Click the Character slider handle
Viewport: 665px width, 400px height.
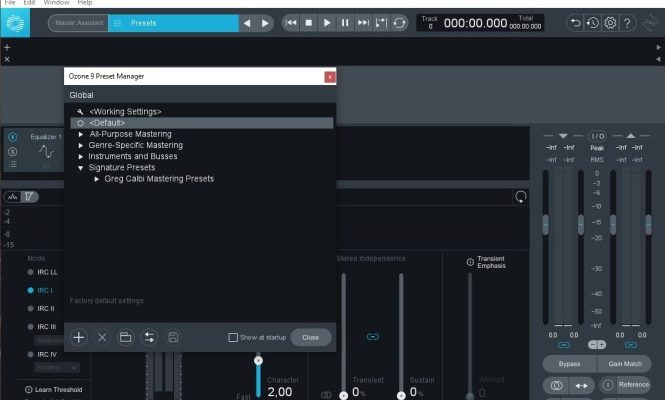(258, 361)
